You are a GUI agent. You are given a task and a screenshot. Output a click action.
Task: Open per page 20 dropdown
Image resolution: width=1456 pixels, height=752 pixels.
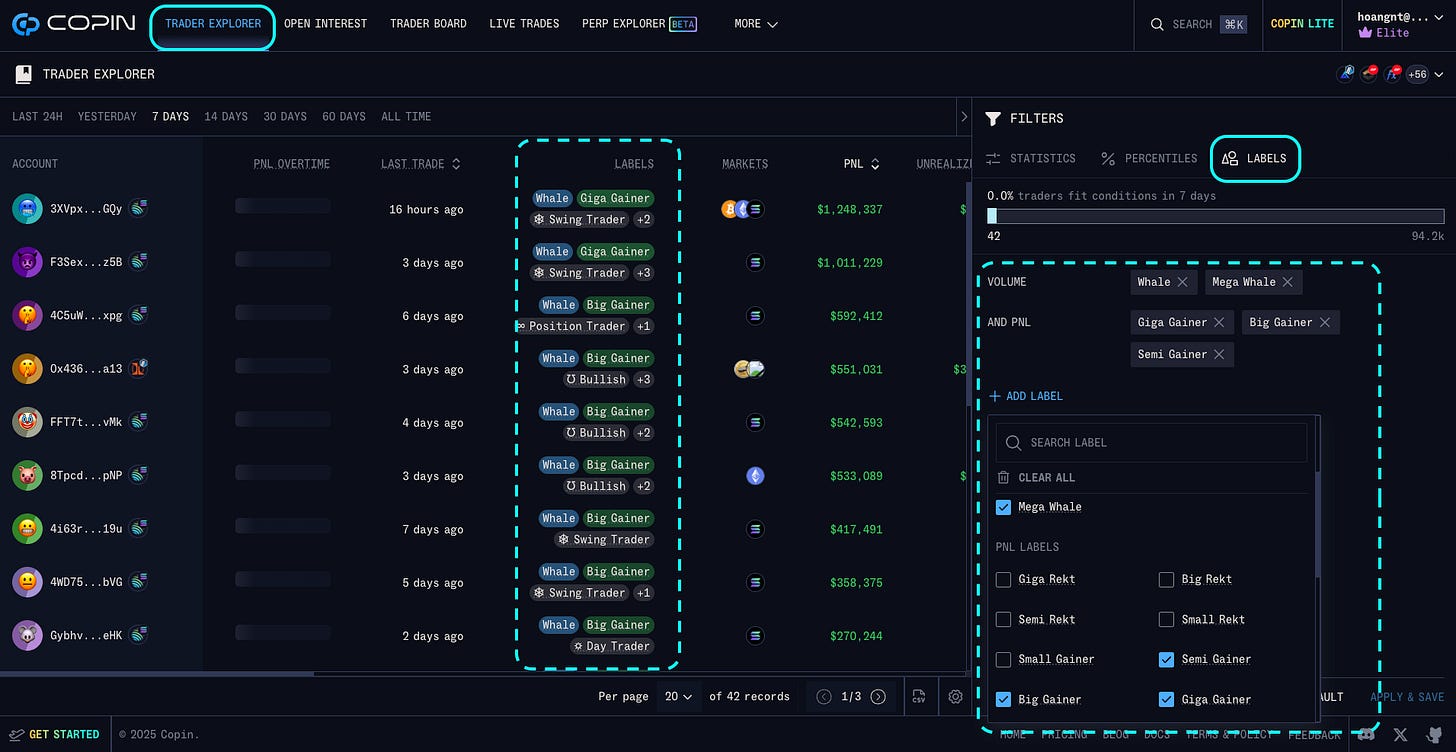pos(677,696)
